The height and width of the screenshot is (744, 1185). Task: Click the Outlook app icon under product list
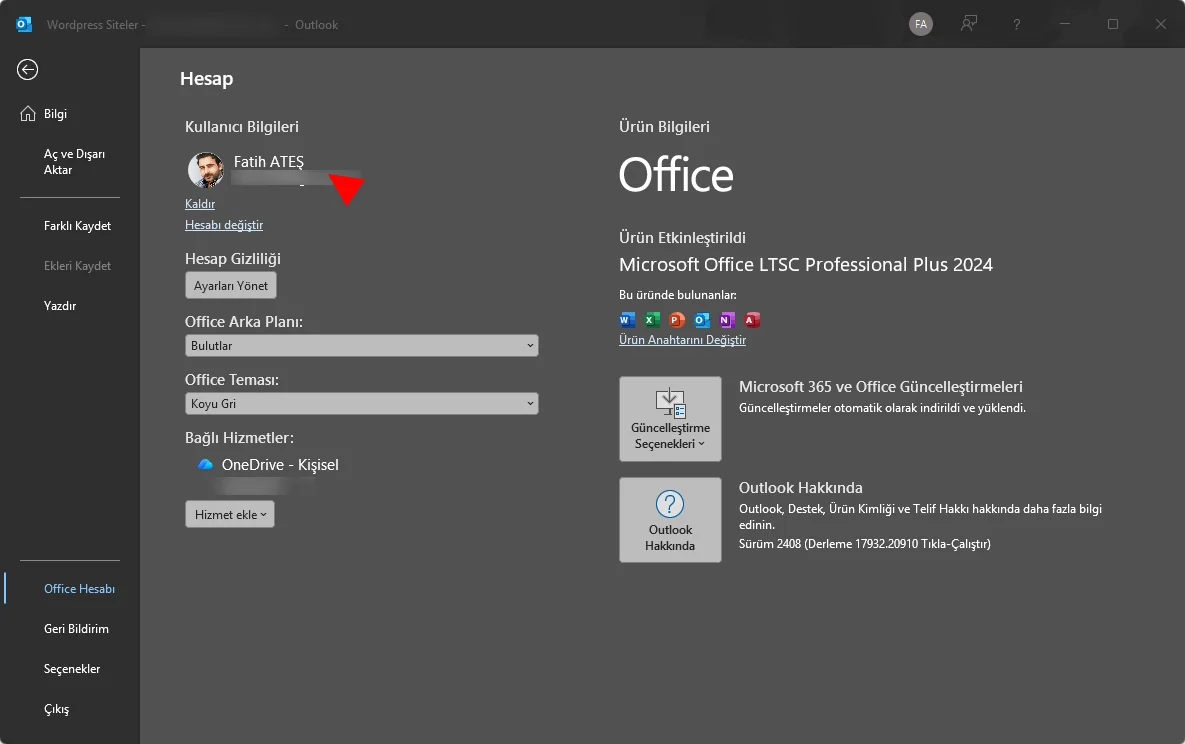[701, 320]
